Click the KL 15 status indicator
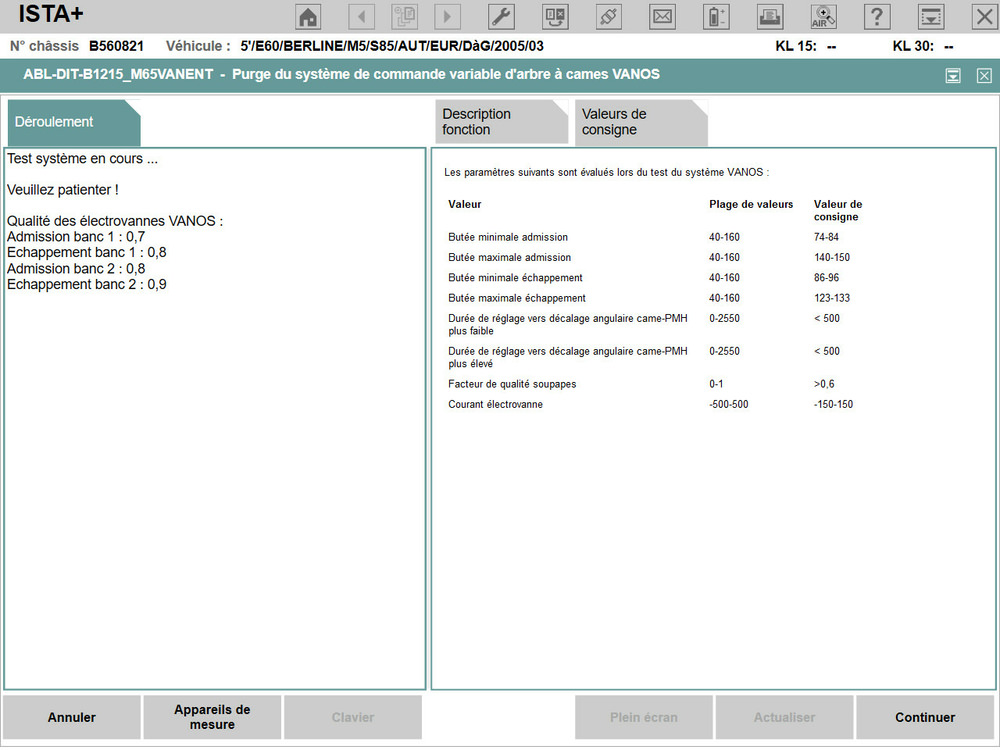 (x=805, y=46)
